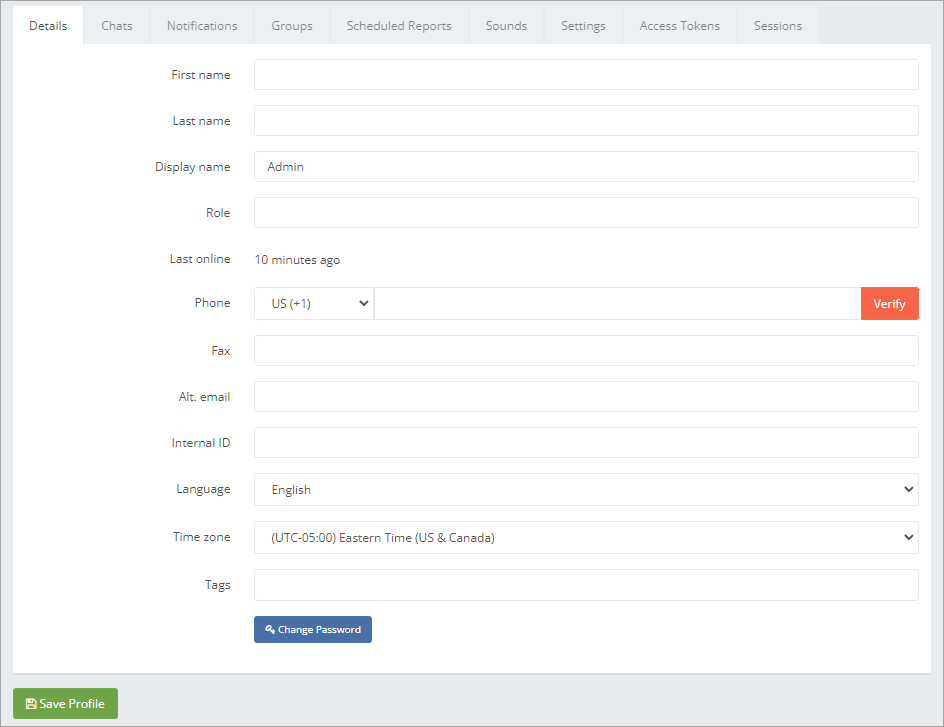This screenshot has width=944, height=727.
Task: View the Access Tokens tab
Action: (679, 26)
